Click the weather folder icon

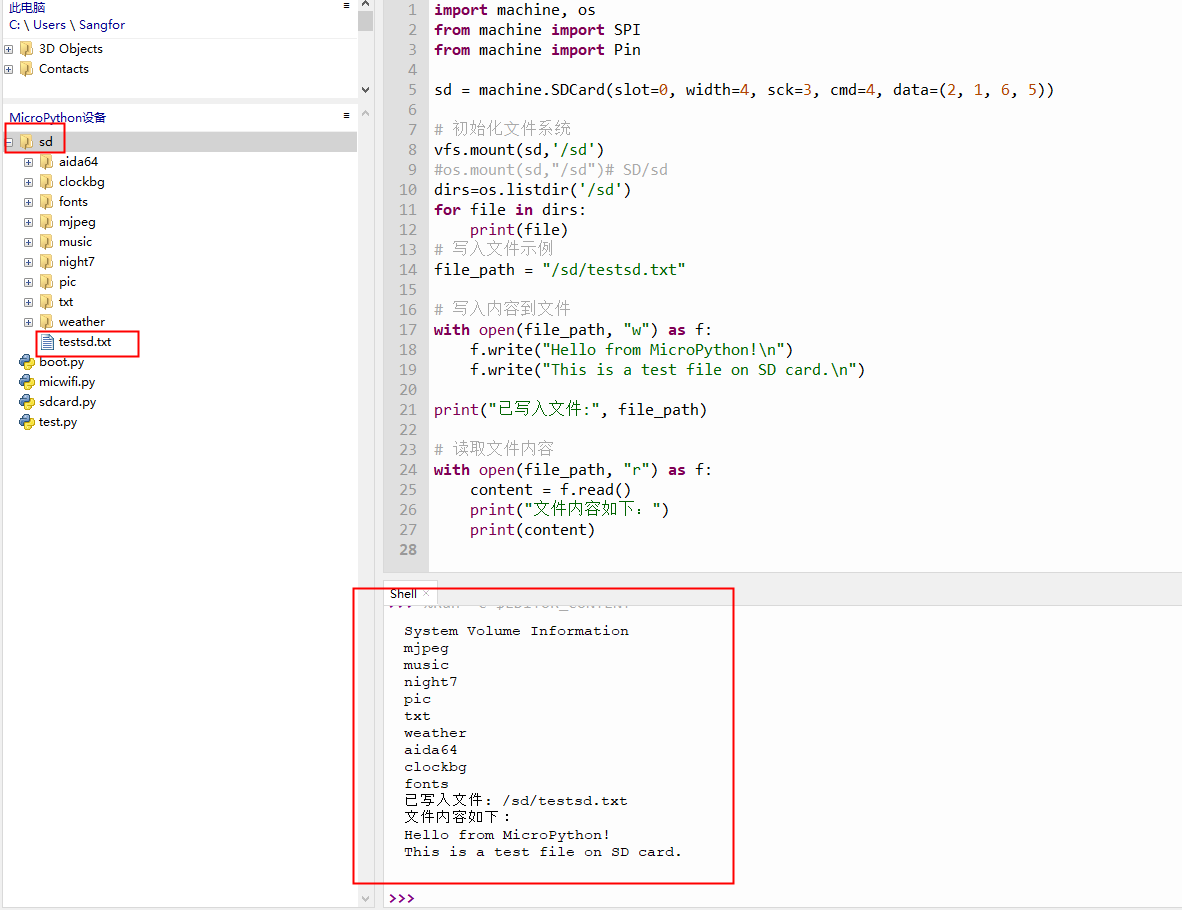coord(48,321)
